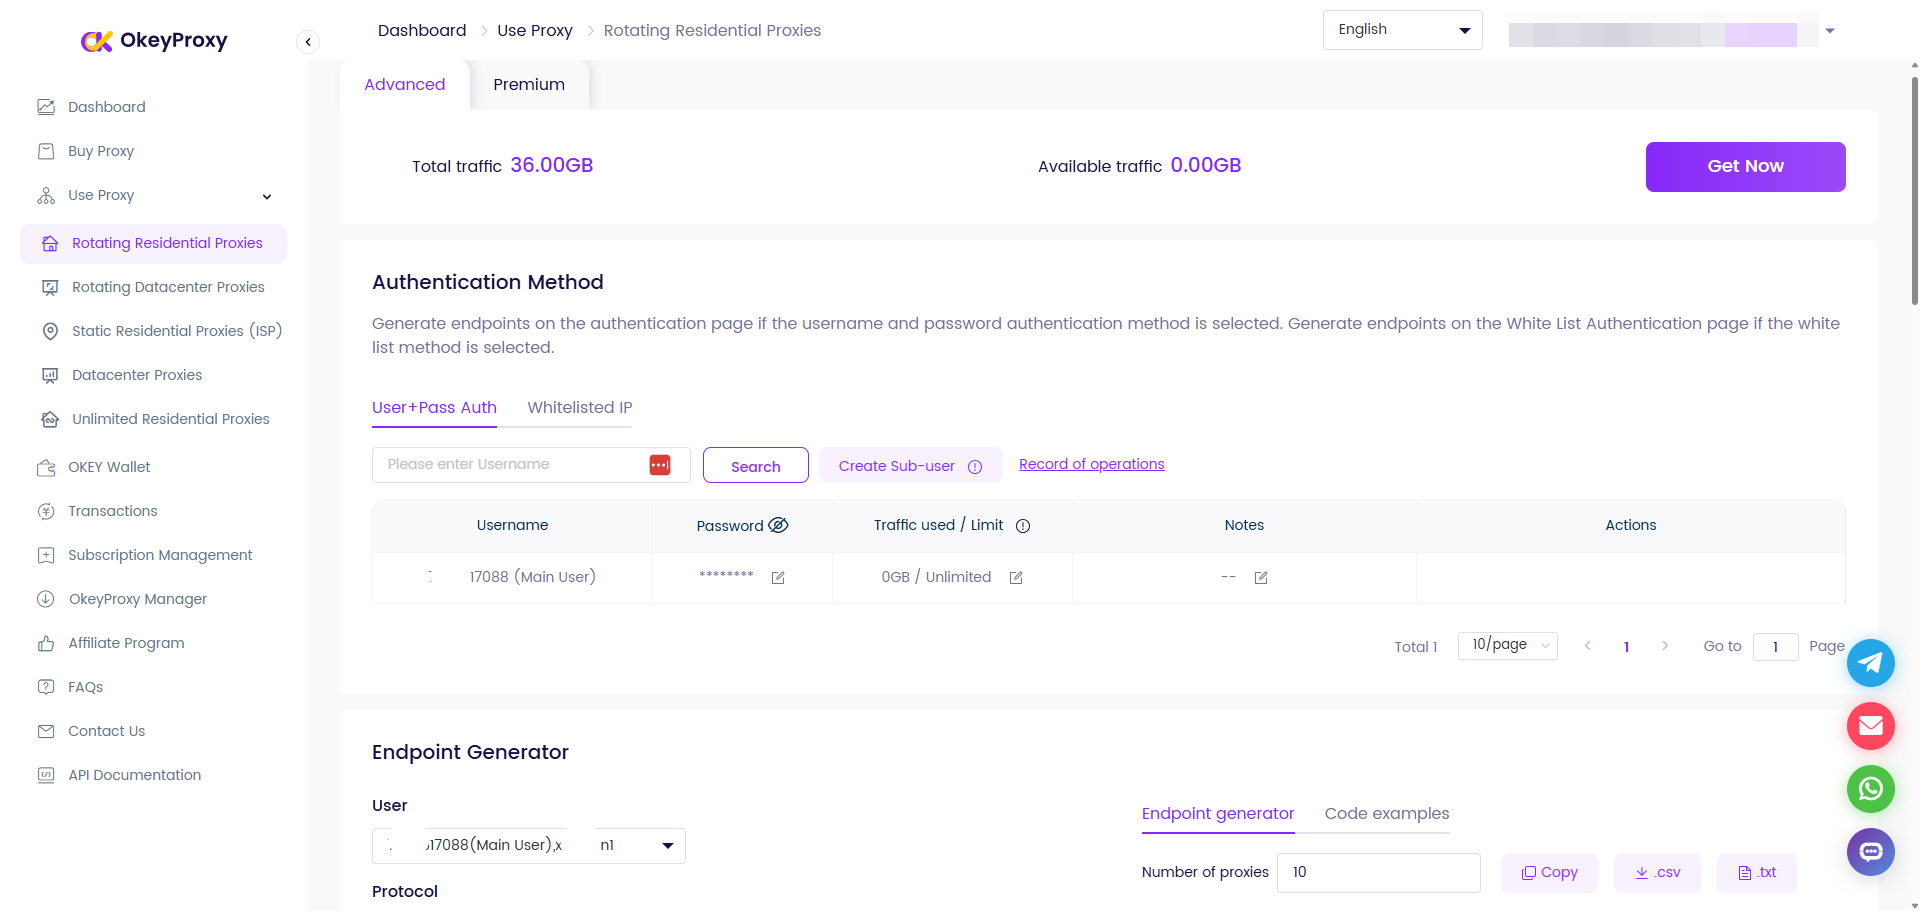Select the Whitelisted IP tab
1920x911 pixels.
point(580,408)
